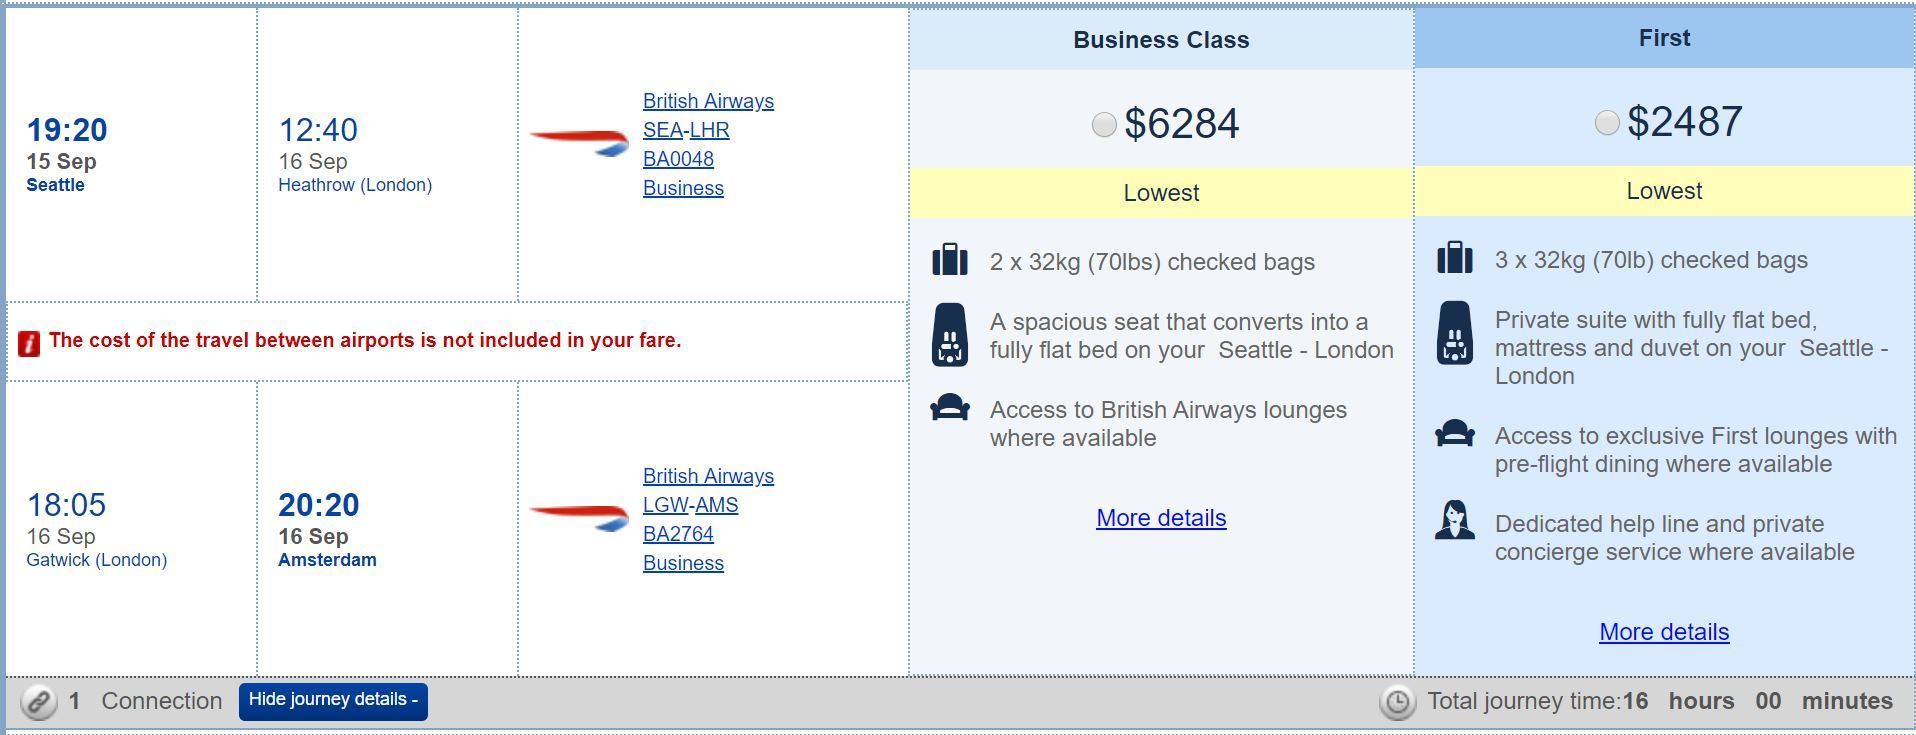Select the $2487 First fare
1916x735 pixels.
pyautogui.click(x=1607, y=123)
